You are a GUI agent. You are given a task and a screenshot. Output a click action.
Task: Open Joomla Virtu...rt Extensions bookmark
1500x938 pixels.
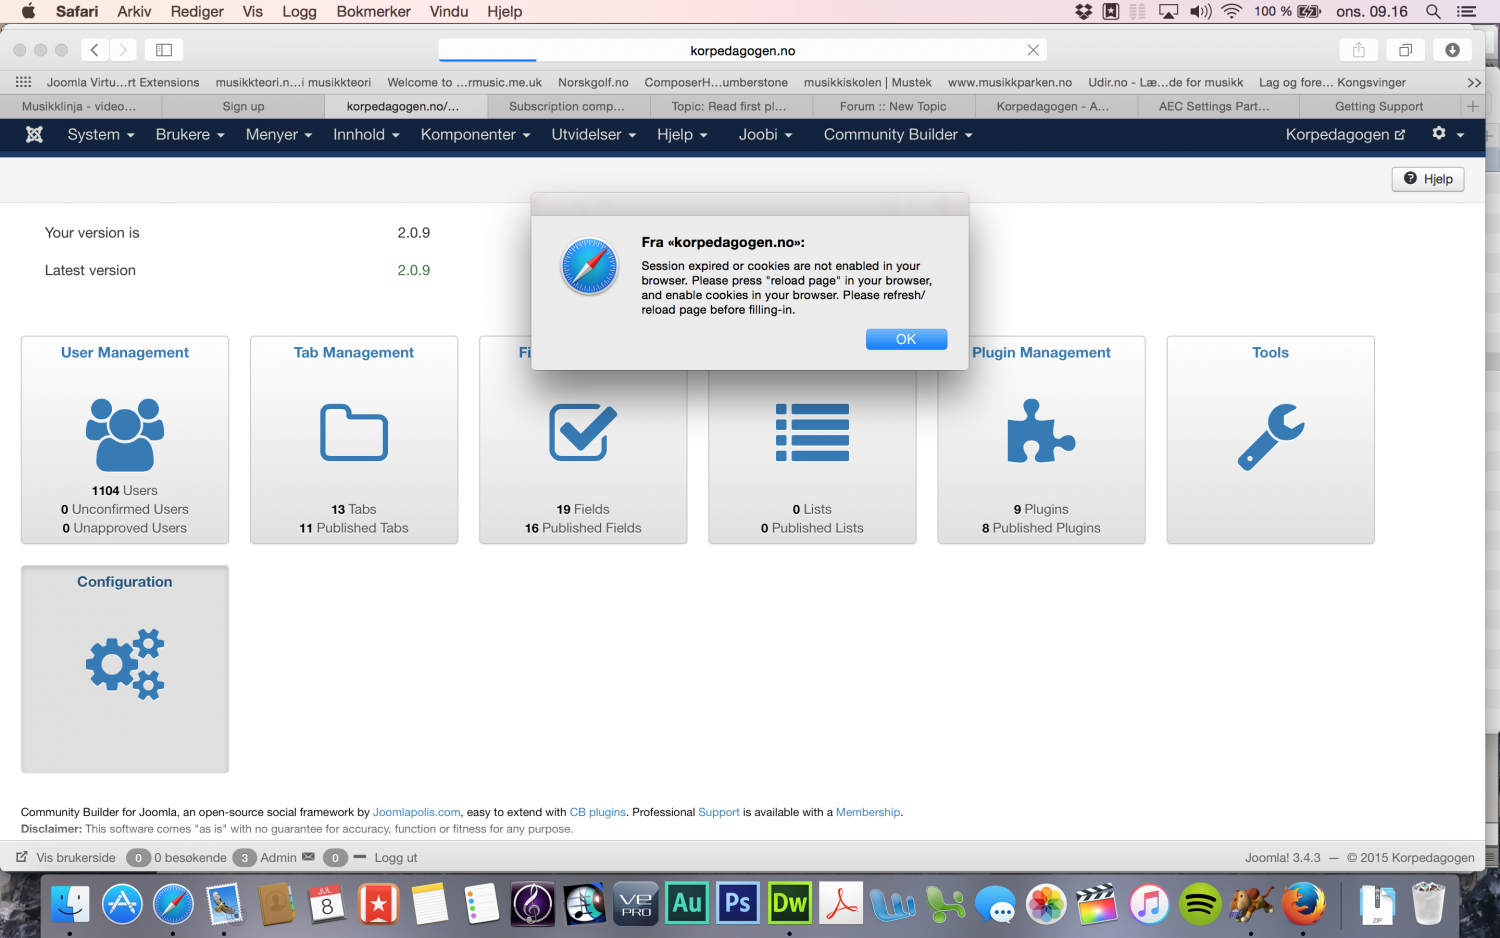click(123, 82)
